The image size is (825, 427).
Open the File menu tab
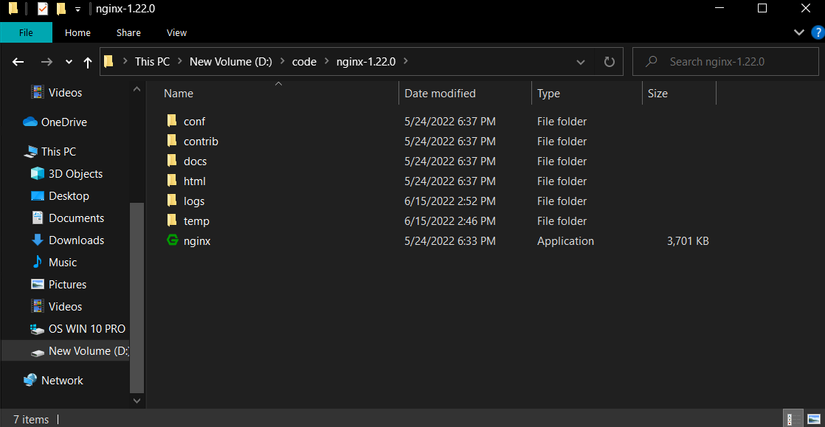[26, 33]
